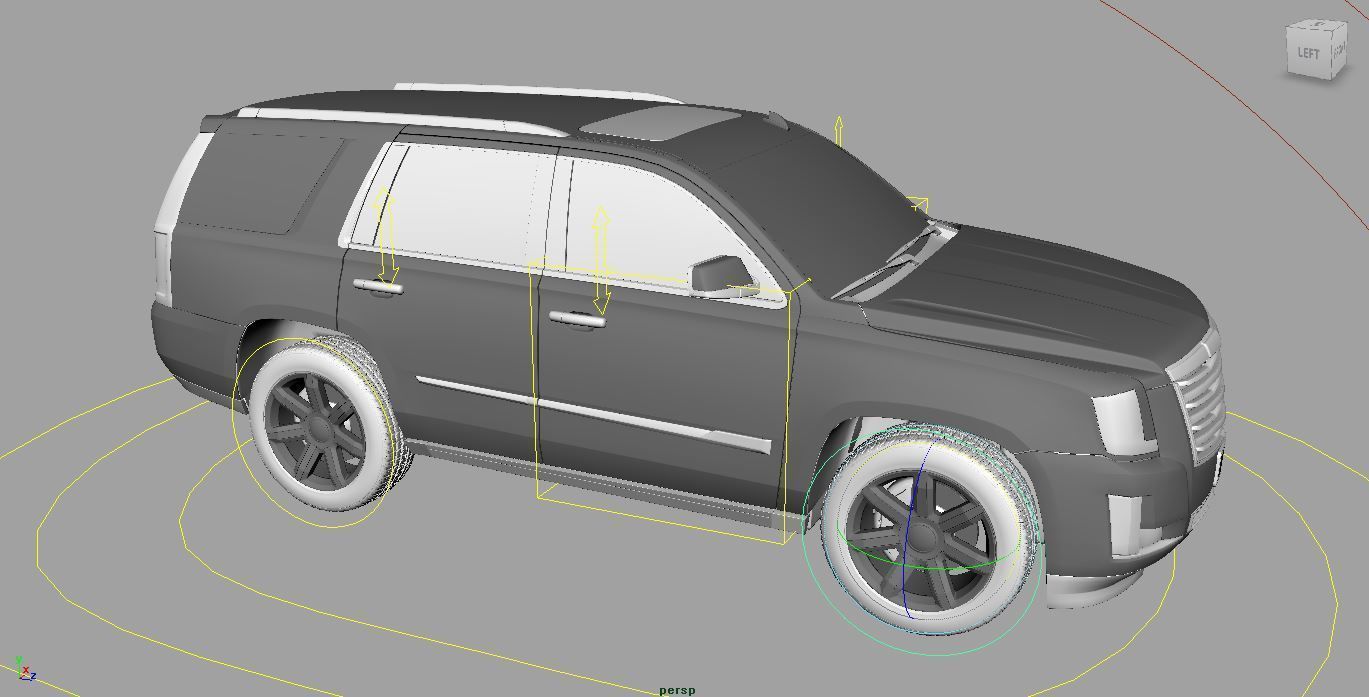Select the up-arrow control above the windshield

[x=839, y=131]
